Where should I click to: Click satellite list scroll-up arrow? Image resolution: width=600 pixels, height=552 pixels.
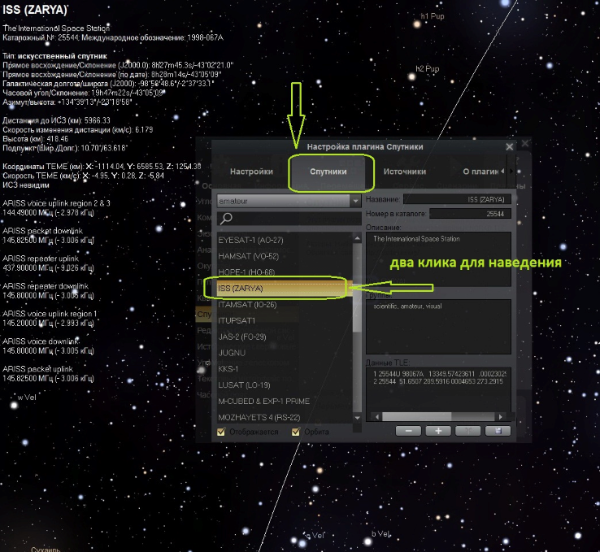(357, 238)
